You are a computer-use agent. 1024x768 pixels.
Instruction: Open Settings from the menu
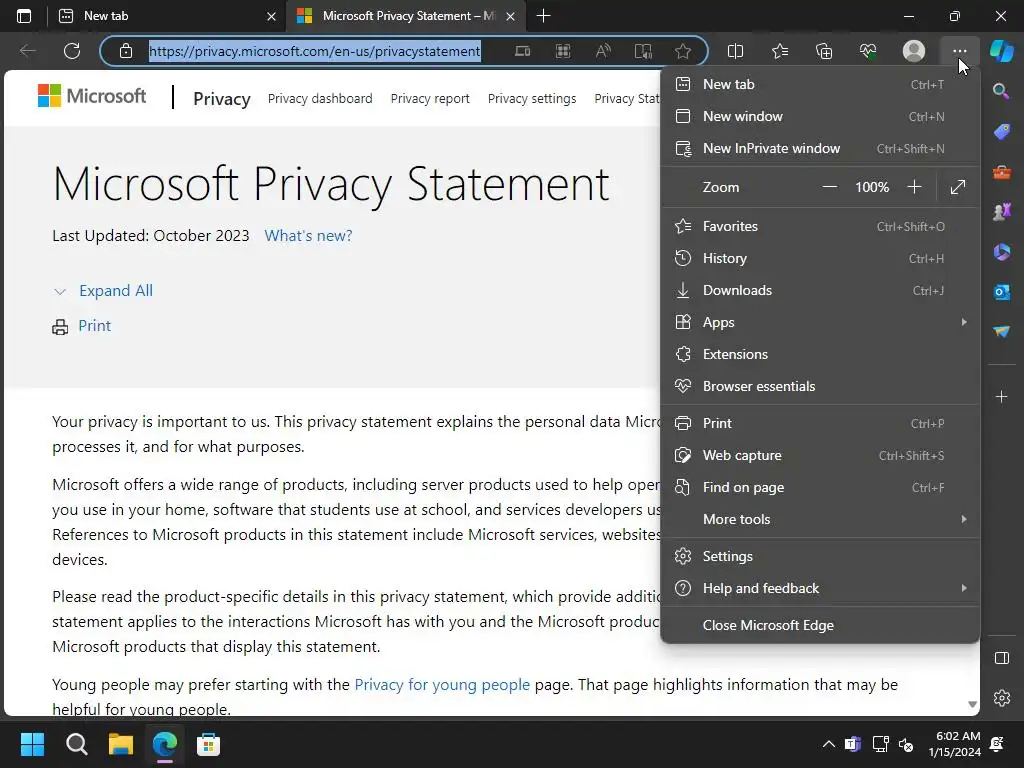pyautogui.click(x=820, y=556)
